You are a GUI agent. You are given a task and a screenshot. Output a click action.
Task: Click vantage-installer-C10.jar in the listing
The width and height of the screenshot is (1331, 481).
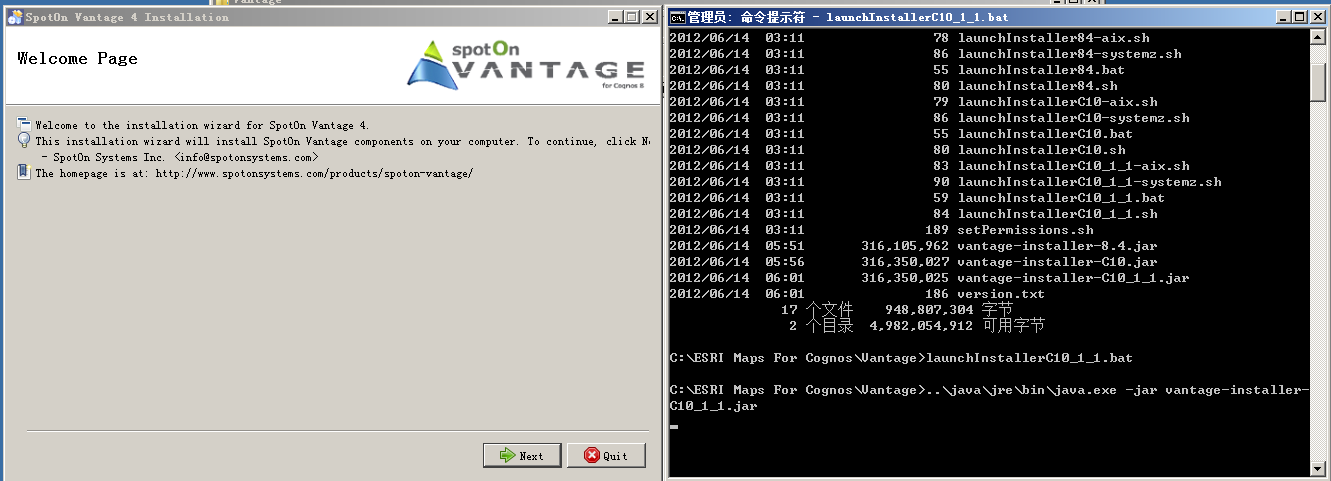click(1057, 262)
